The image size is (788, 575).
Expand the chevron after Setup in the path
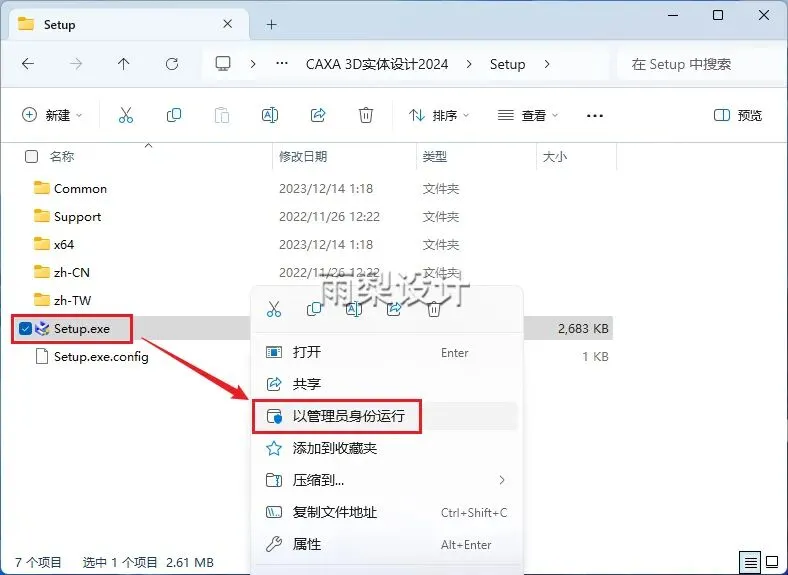(547, 64)
